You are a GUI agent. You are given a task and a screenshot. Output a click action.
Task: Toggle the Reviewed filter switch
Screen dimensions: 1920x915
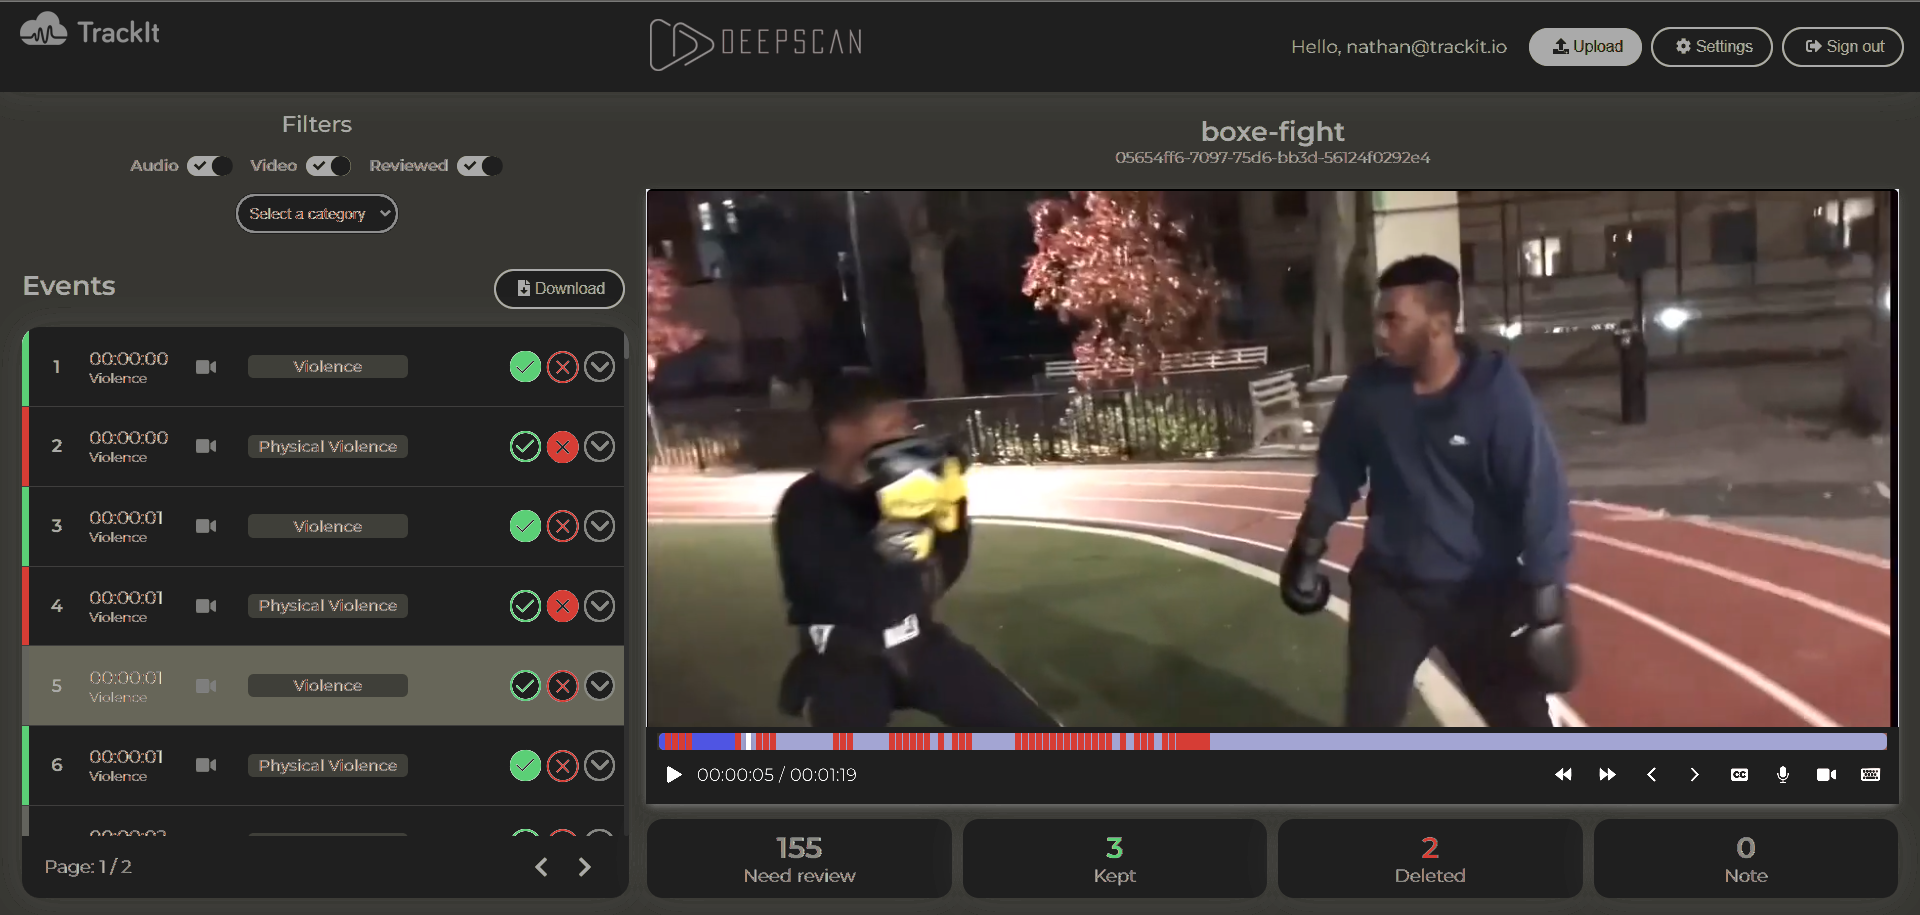479,166
